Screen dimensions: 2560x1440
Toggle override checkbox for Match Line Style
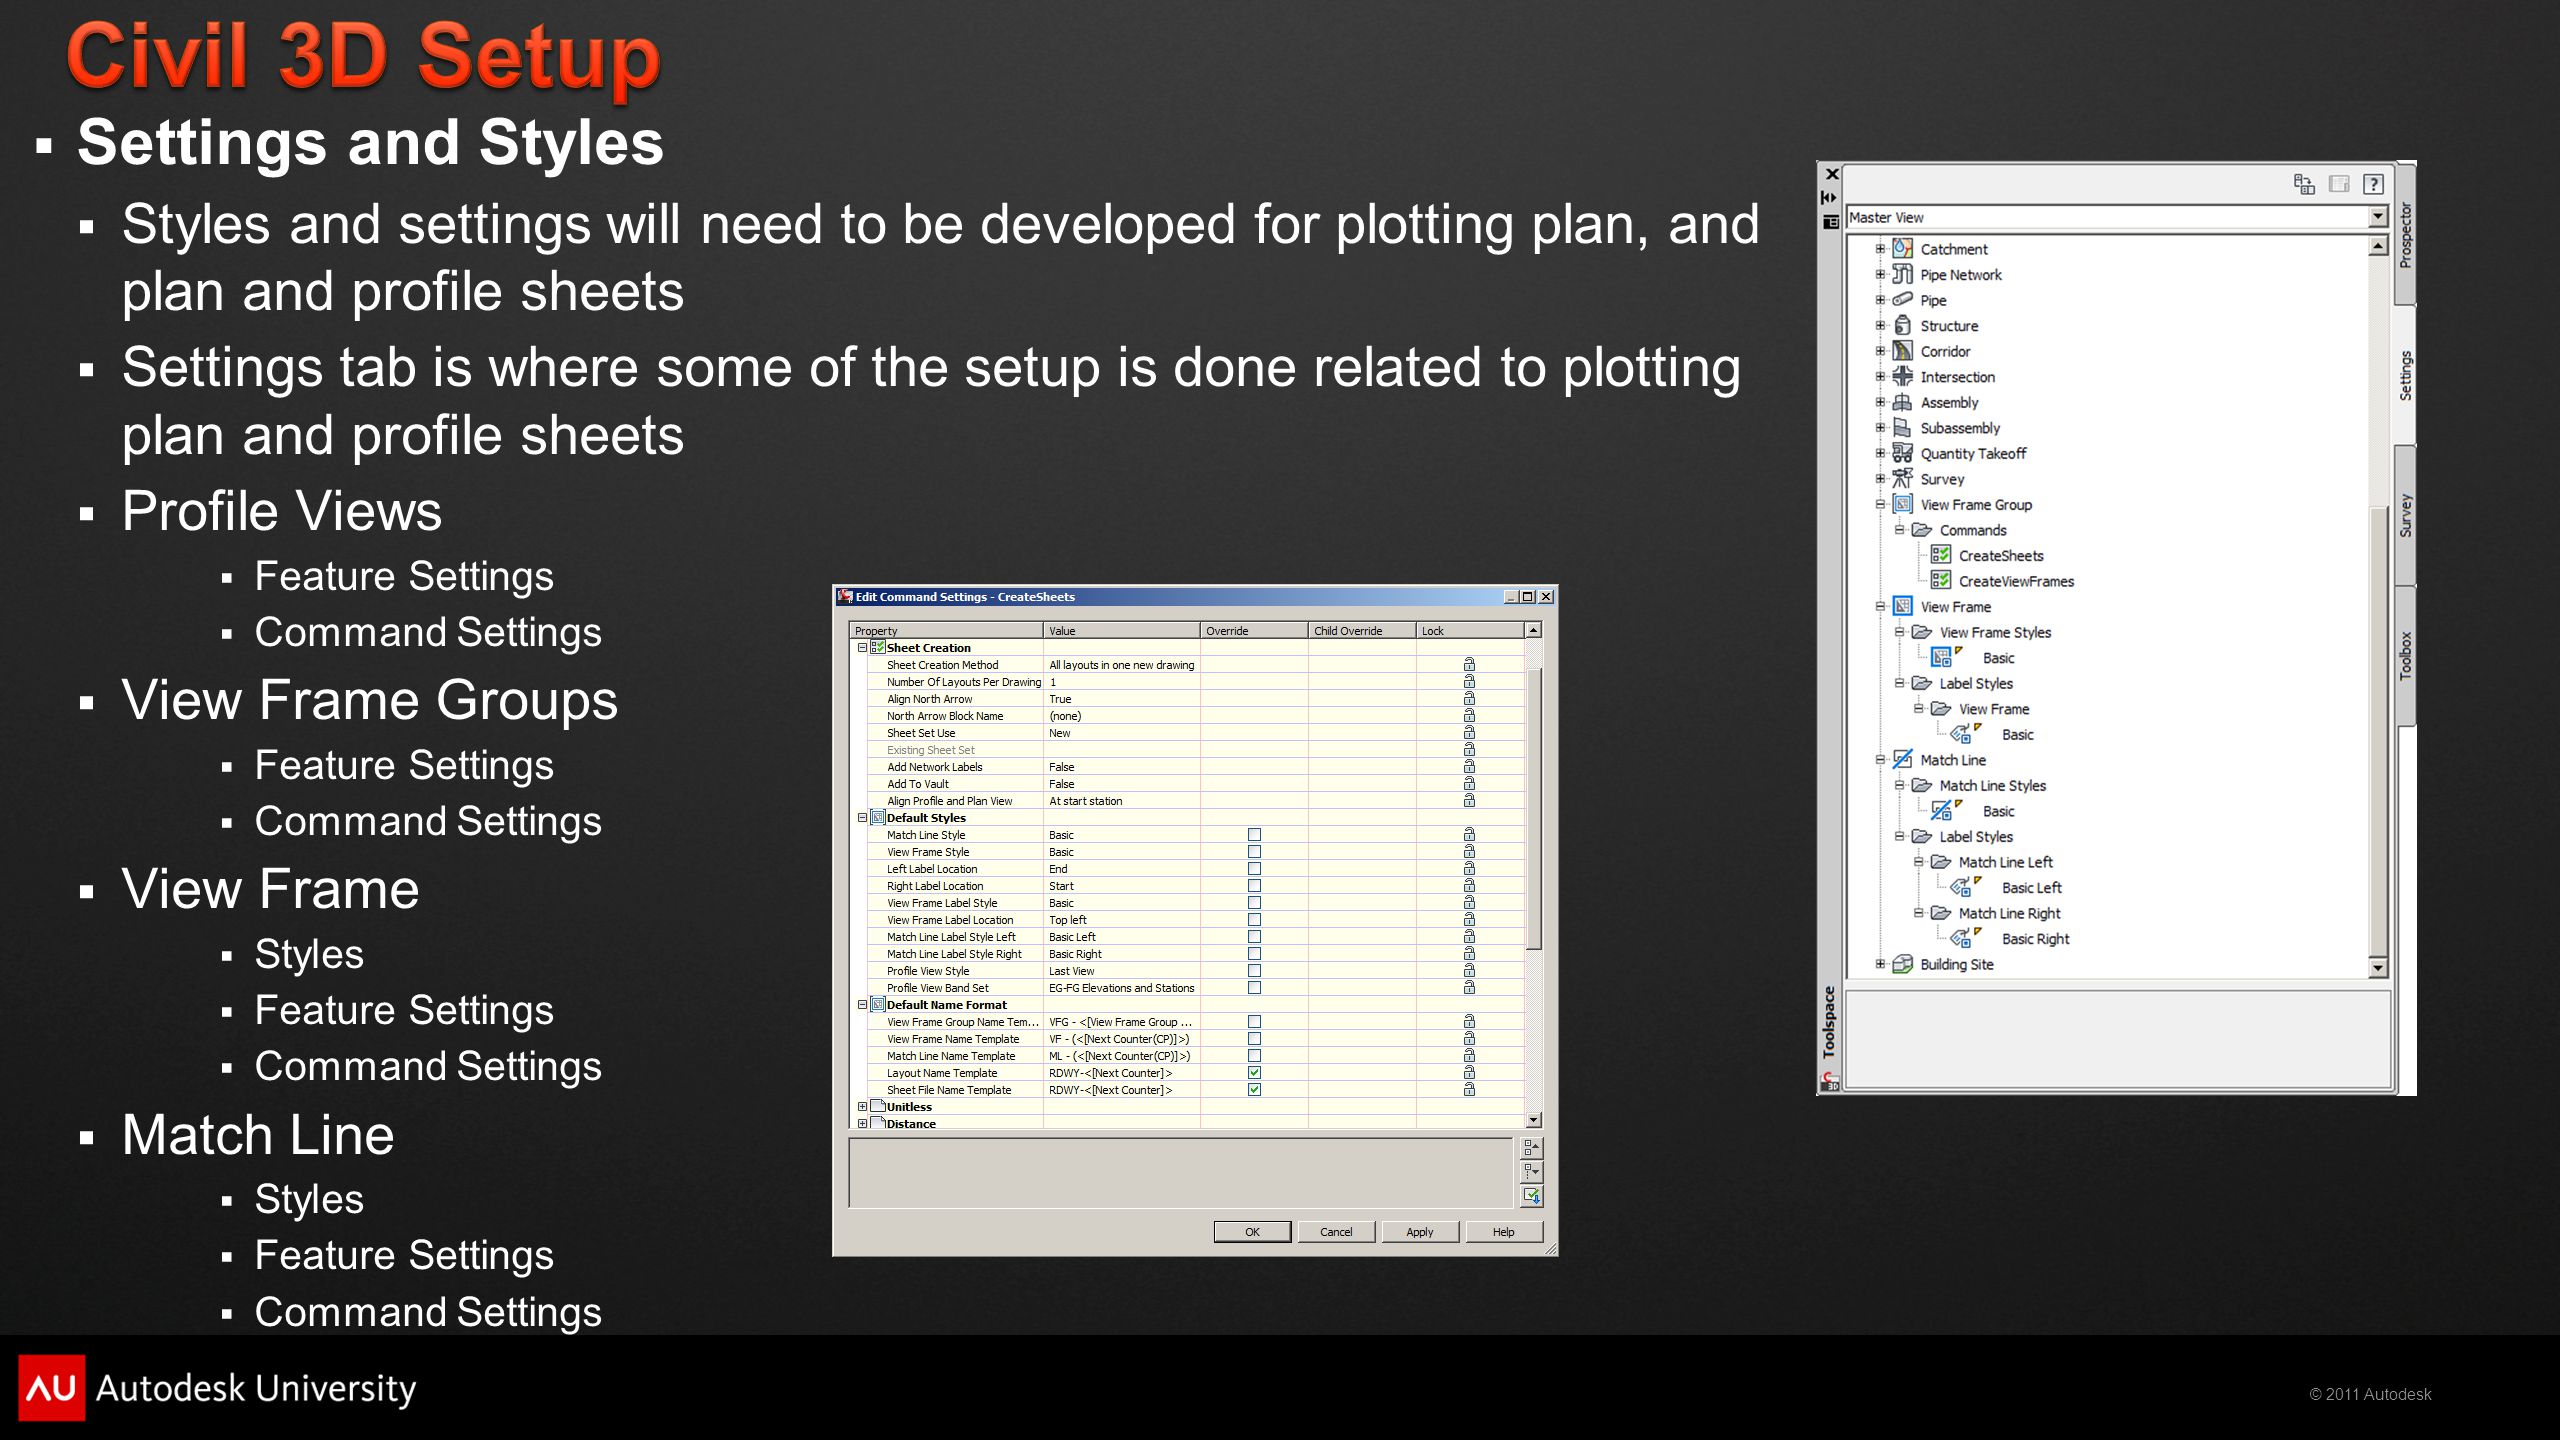point(1254,834)
